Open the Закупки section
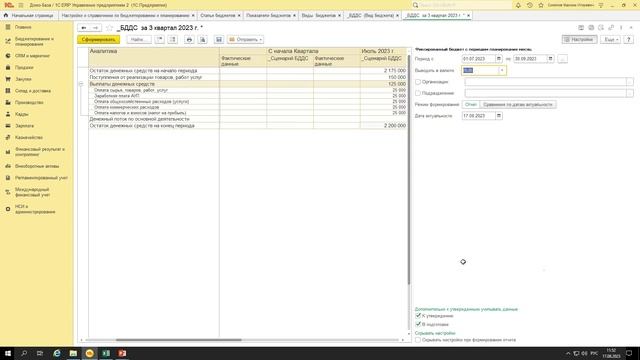This screenshot has height=360, width=640. [x=23, y=79]
